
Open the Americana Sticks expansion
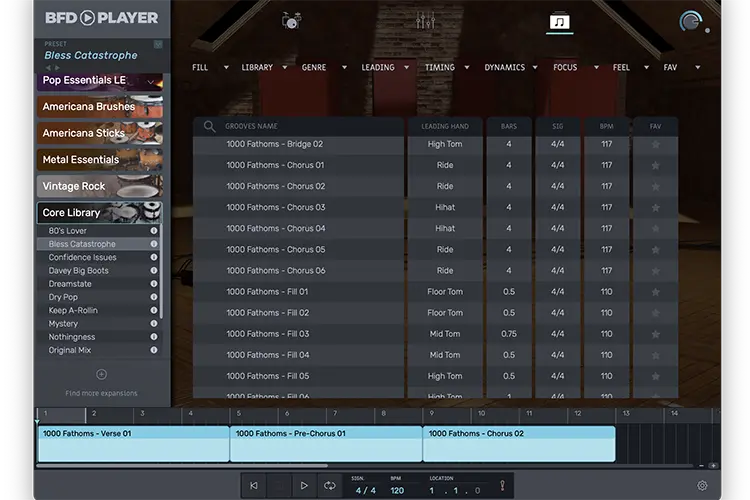pos(100,133)
